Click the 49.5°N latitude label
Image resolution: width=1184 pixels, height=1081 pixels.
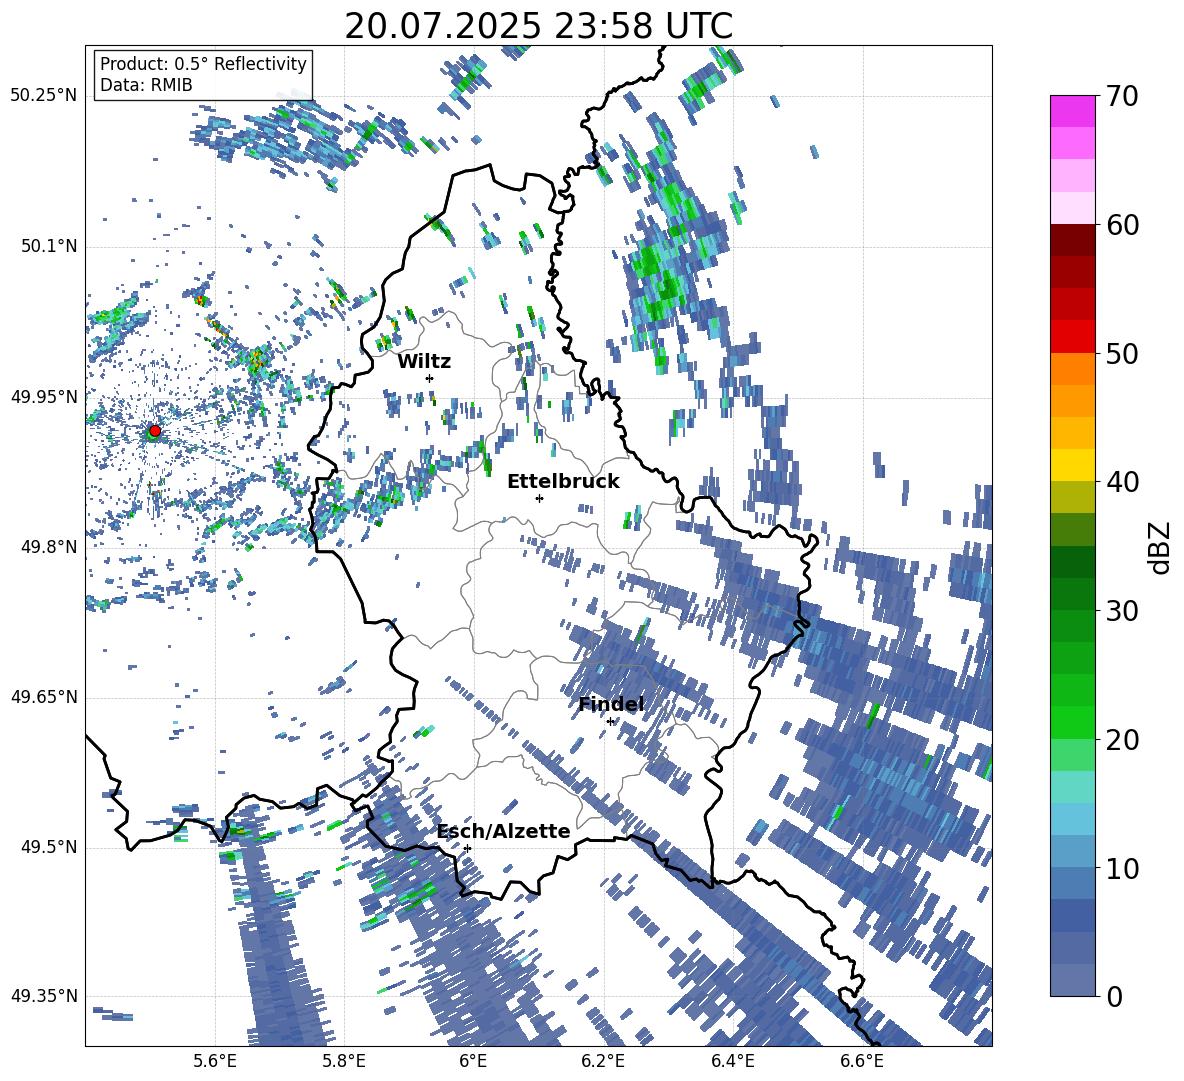point(48,847)
